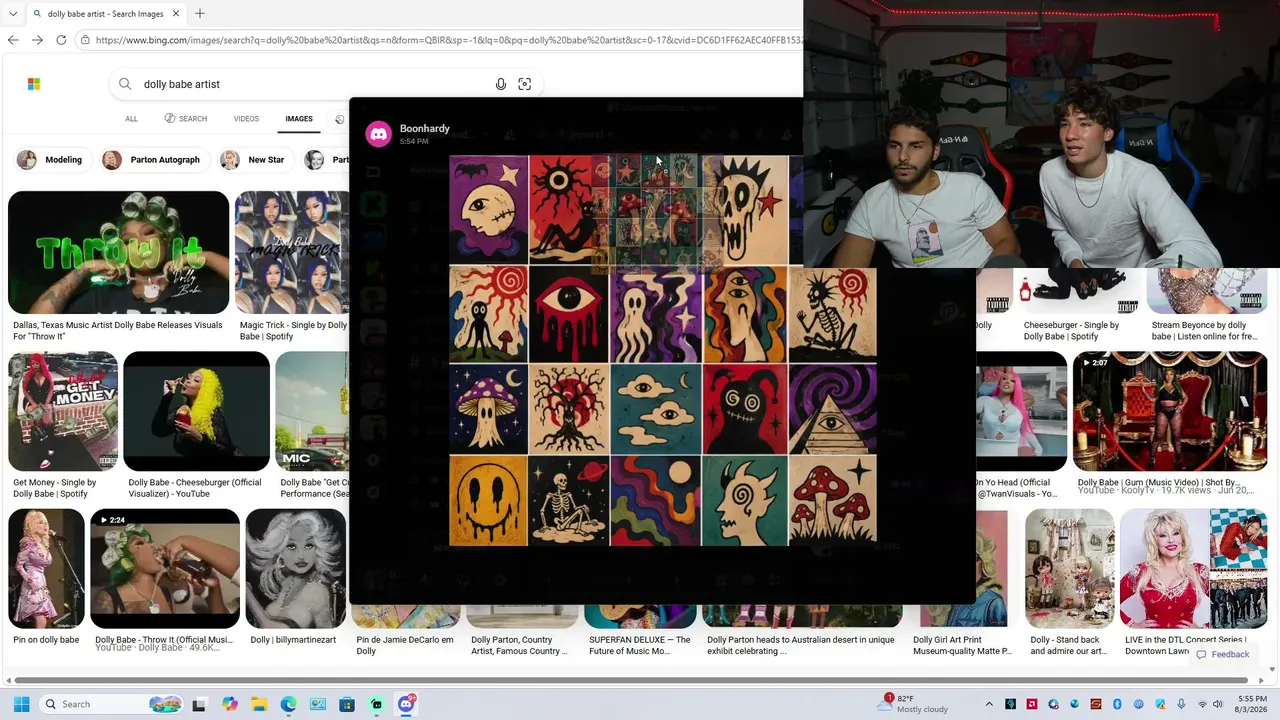Screen dimensions: 1280x720
Task: Open the 'Pin on dolly babe' image
Action: pos(46,569)
